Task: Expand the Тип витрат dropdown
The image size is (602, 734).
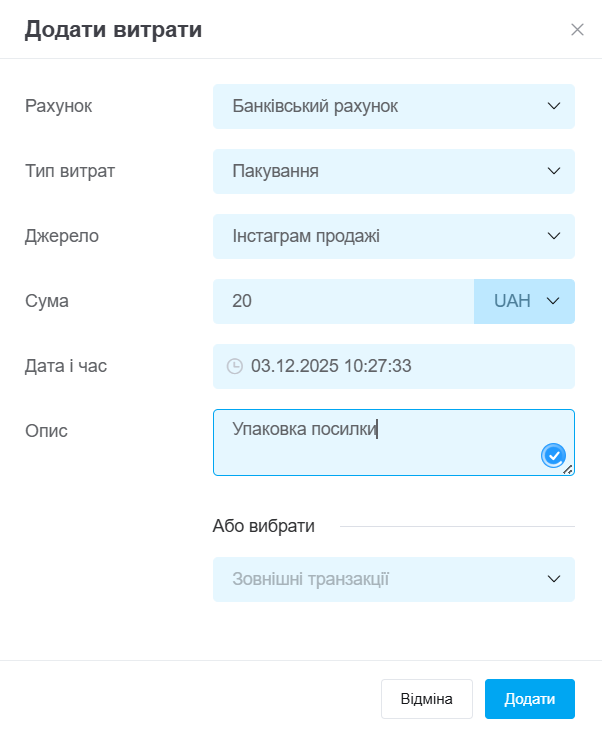Action: click(x=393, y=171)
